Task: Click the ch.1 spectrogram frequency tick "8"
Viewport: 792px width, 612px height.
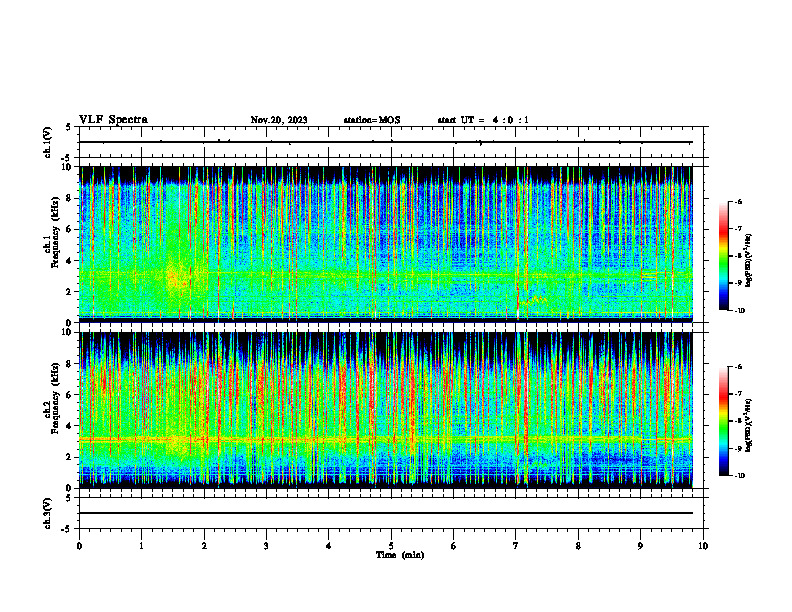Action: [70, 198]
